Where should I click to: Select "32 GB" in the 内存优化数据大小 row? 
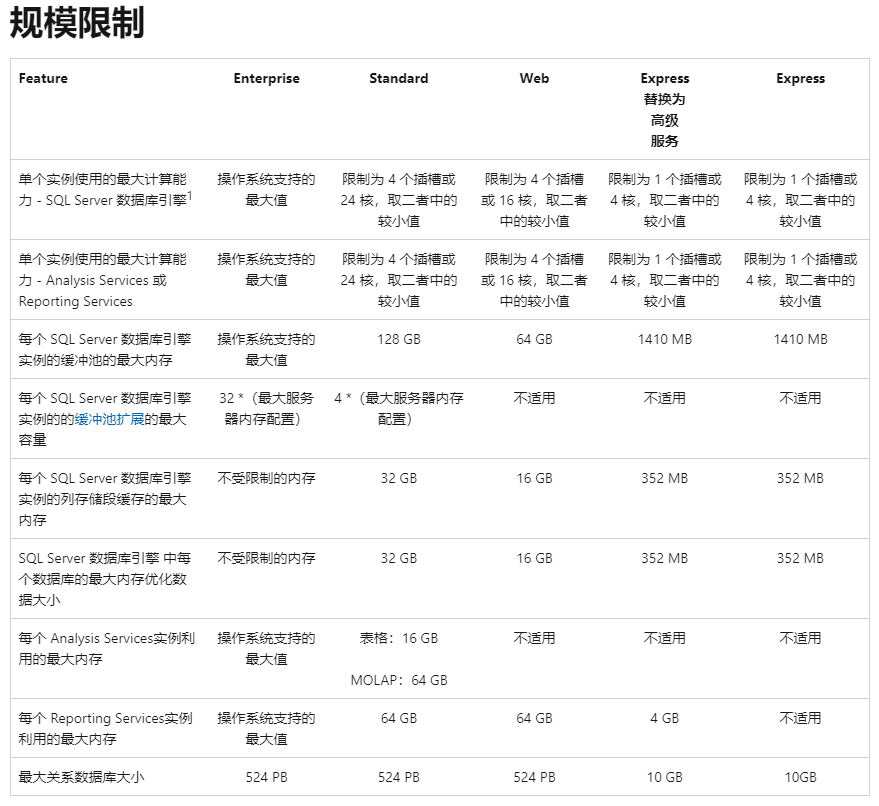pos(399,559)
